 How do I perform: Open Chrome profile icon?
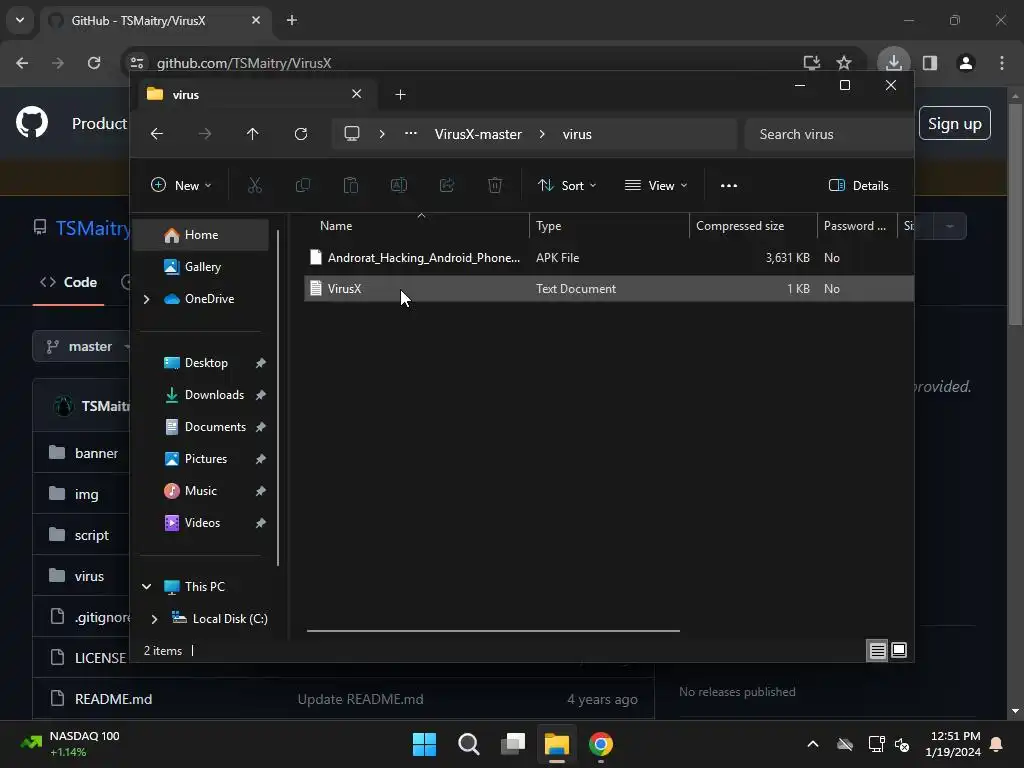click(966, 63)
